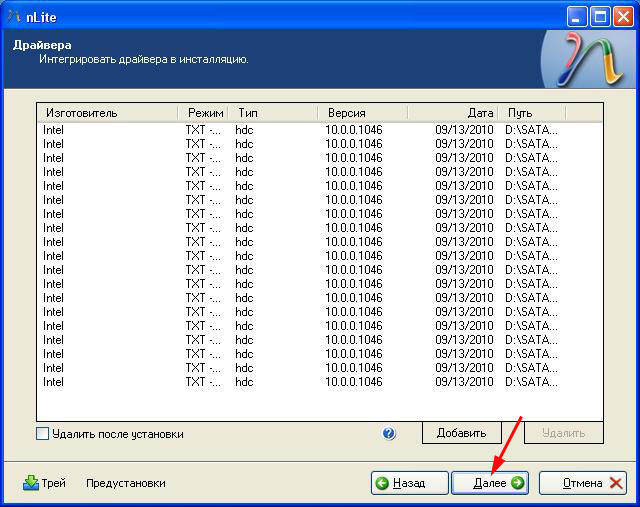Select the first Intel driver row
The image size is (640, 507).
coord(300,130)
